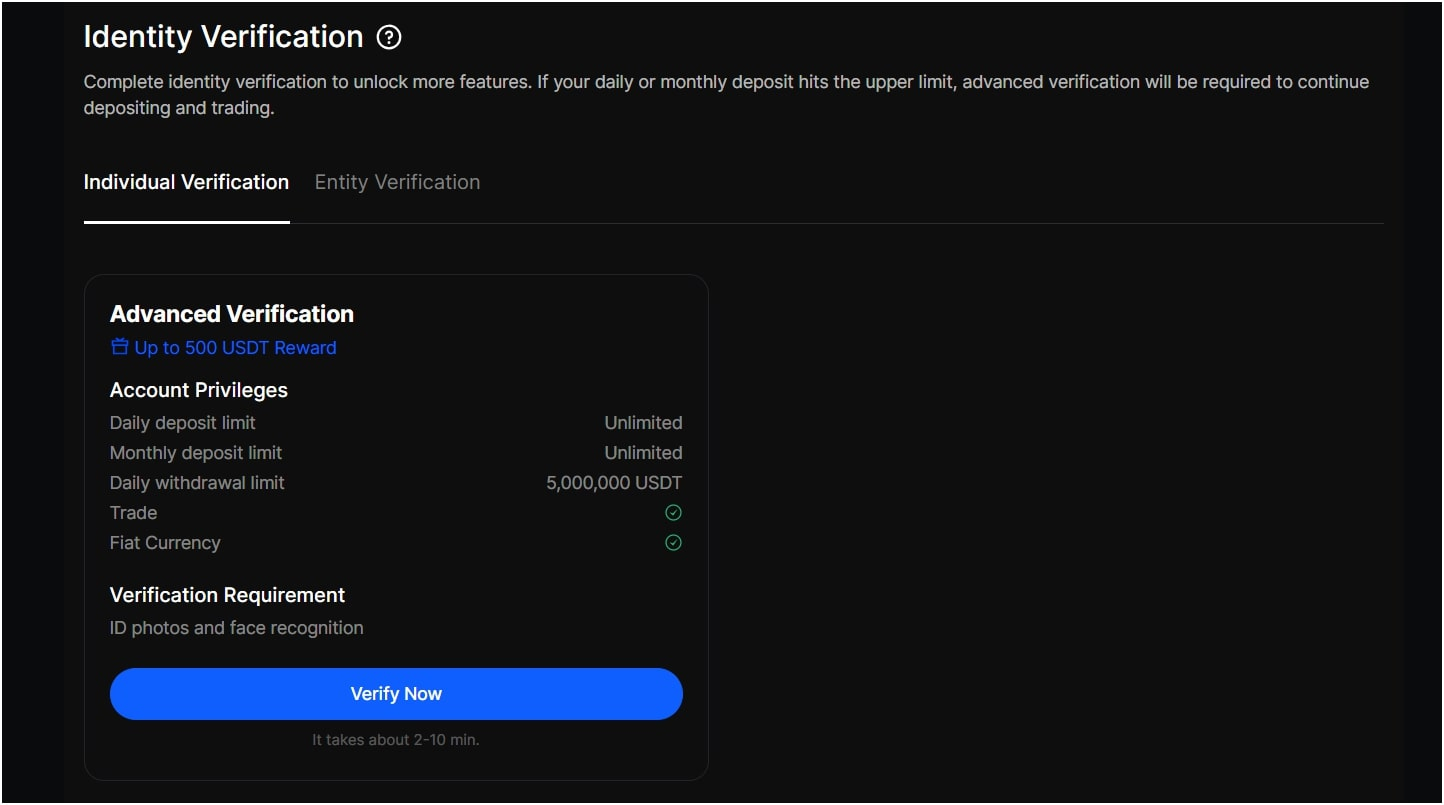Click the Unlimited value for daily deposit
This screenshot has width=1444, height=805.
(x=643, y=423)
